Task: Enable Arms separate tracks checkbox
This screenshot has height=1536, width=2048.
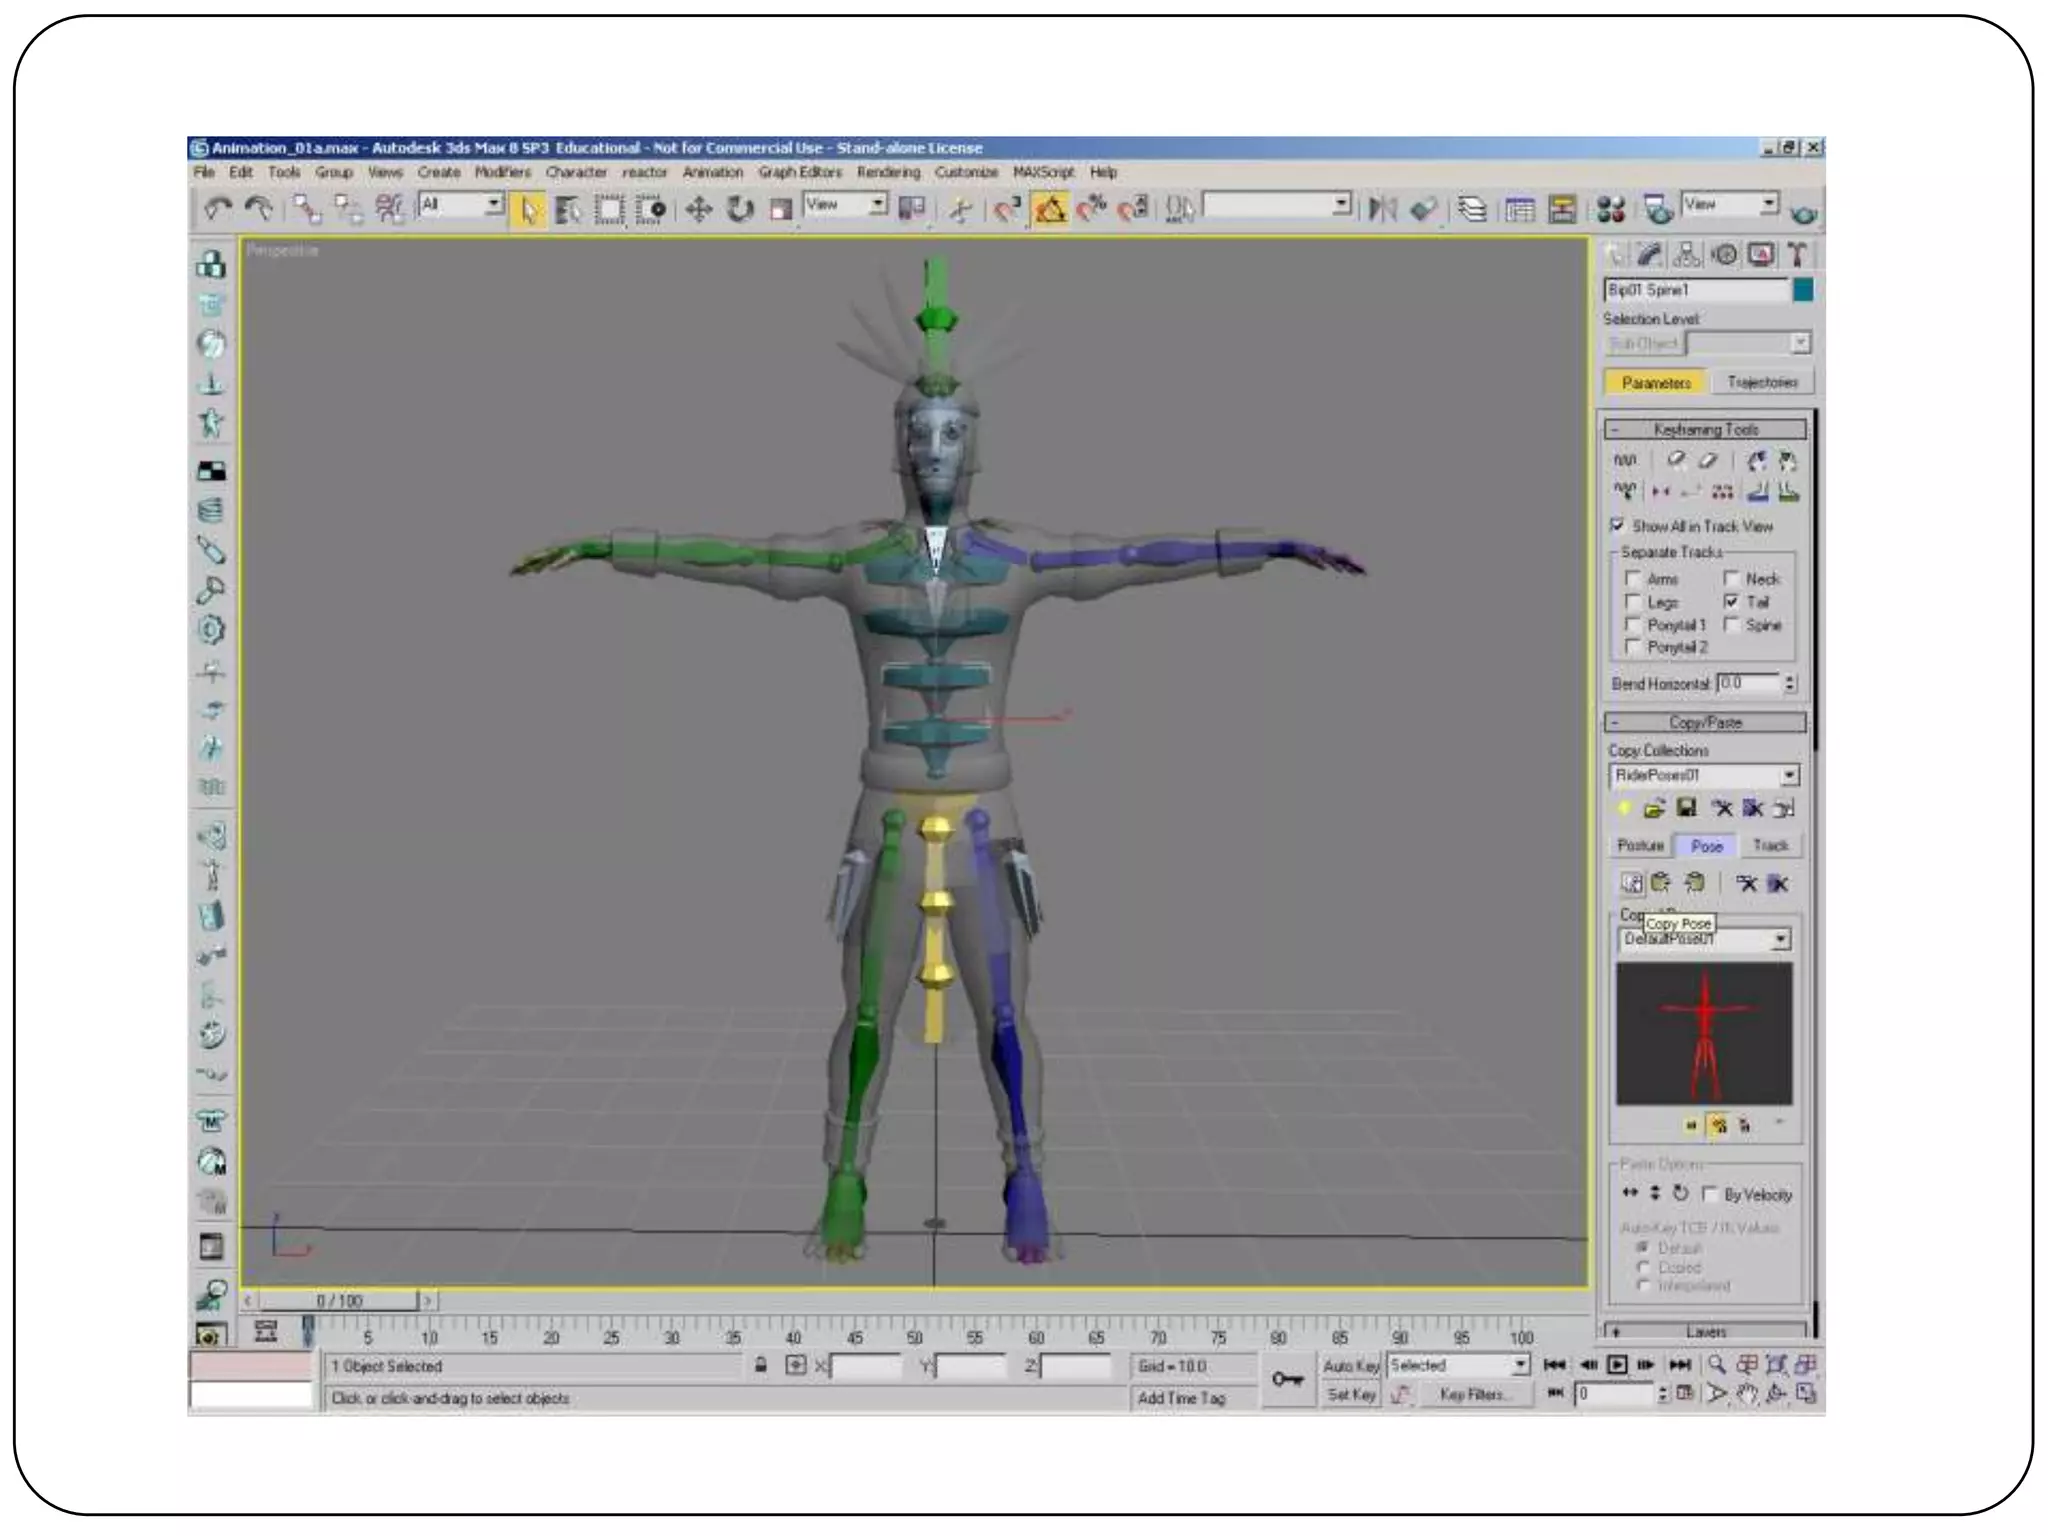Action: click(x=1633, y=579)
